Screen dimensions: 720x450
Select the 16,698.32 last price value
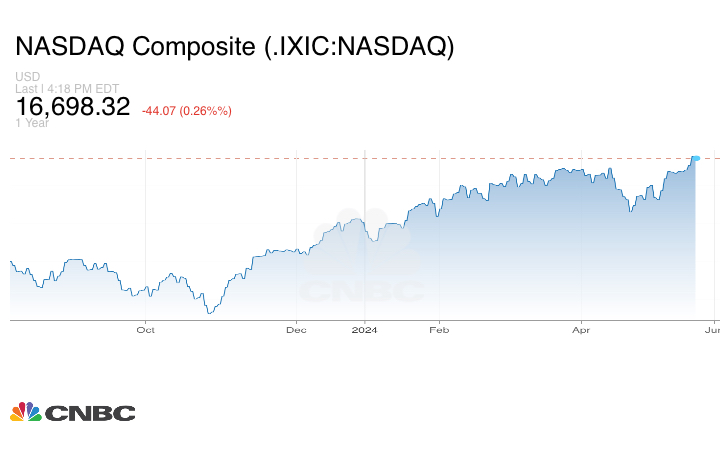tap(73, 107)
